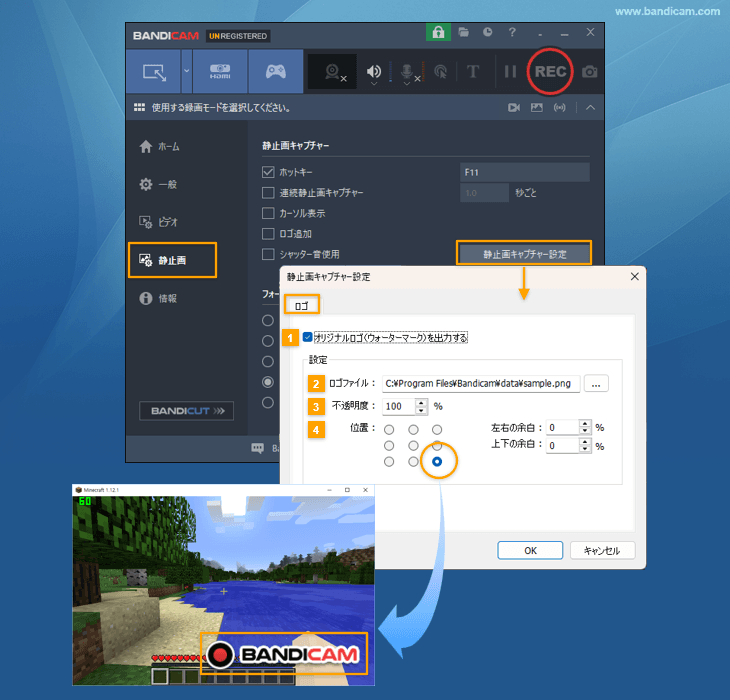Select the first format radio button
730x700 pixels.
click(x=268, y=321)
